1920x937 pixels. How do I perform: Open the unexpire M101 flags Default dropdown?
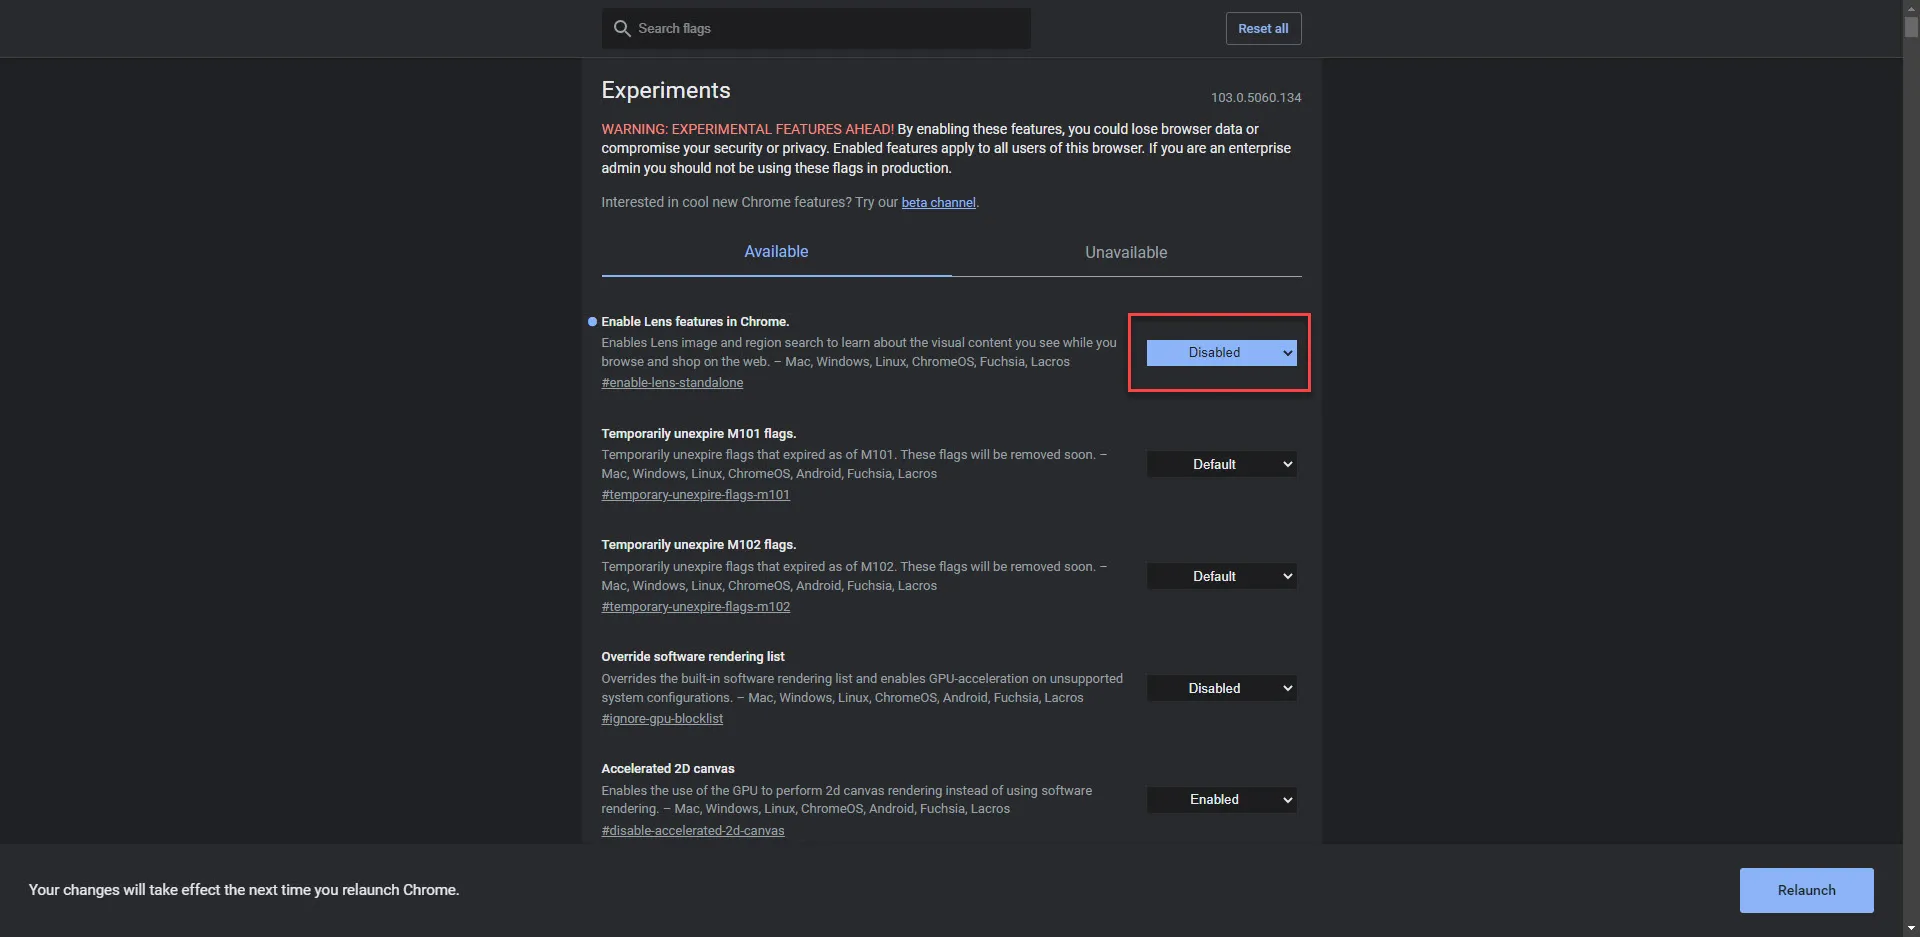1221,464
